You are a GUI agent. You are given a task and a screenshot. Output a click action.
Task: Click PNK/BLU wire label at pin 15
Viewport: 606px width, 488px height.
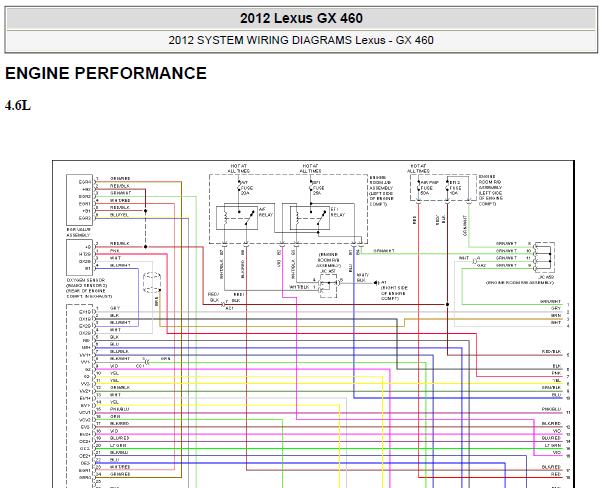[119, 409]
